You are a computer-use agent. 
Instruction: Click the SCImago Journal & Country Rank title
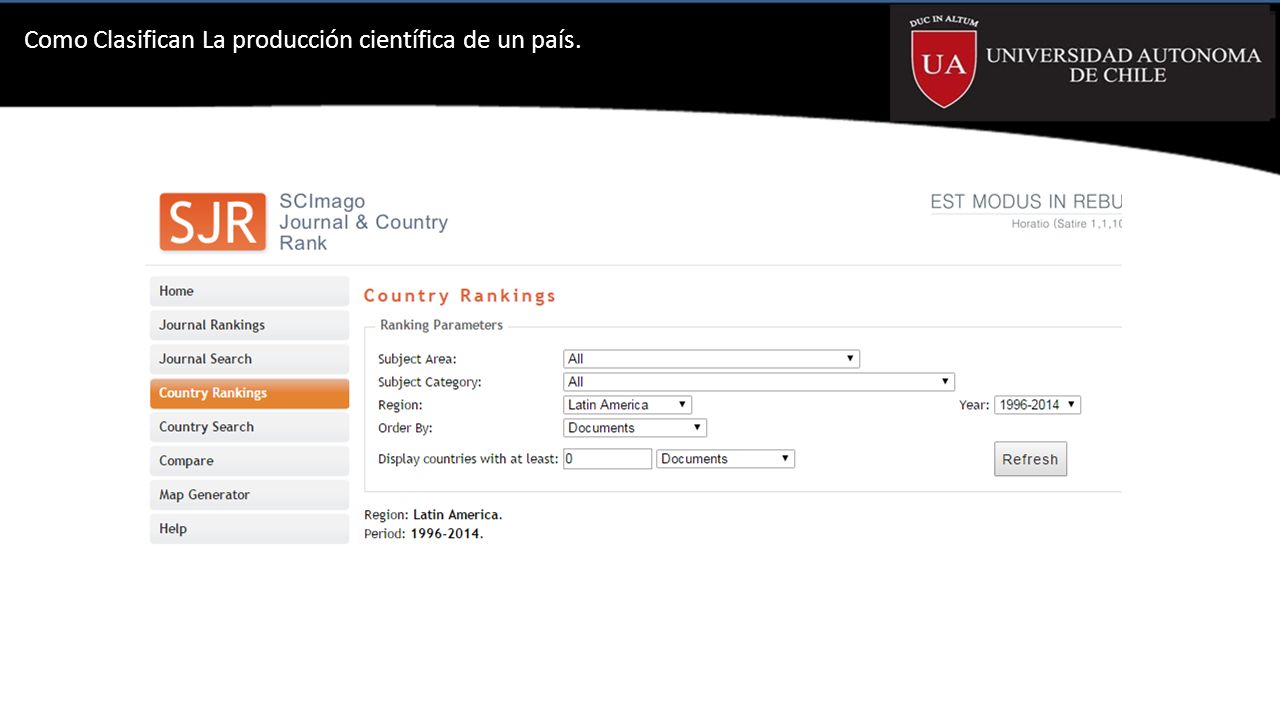(363, 222)
